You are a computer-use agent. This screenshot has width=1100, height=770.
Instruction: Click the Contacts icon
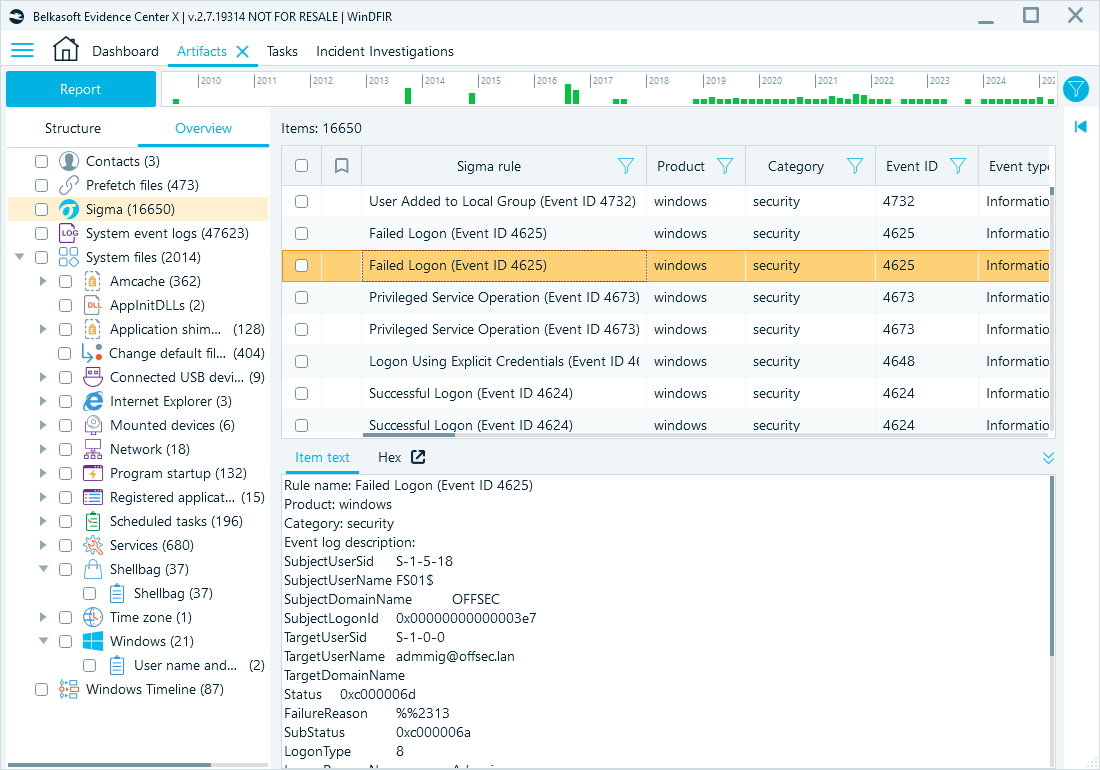(69, 161)
